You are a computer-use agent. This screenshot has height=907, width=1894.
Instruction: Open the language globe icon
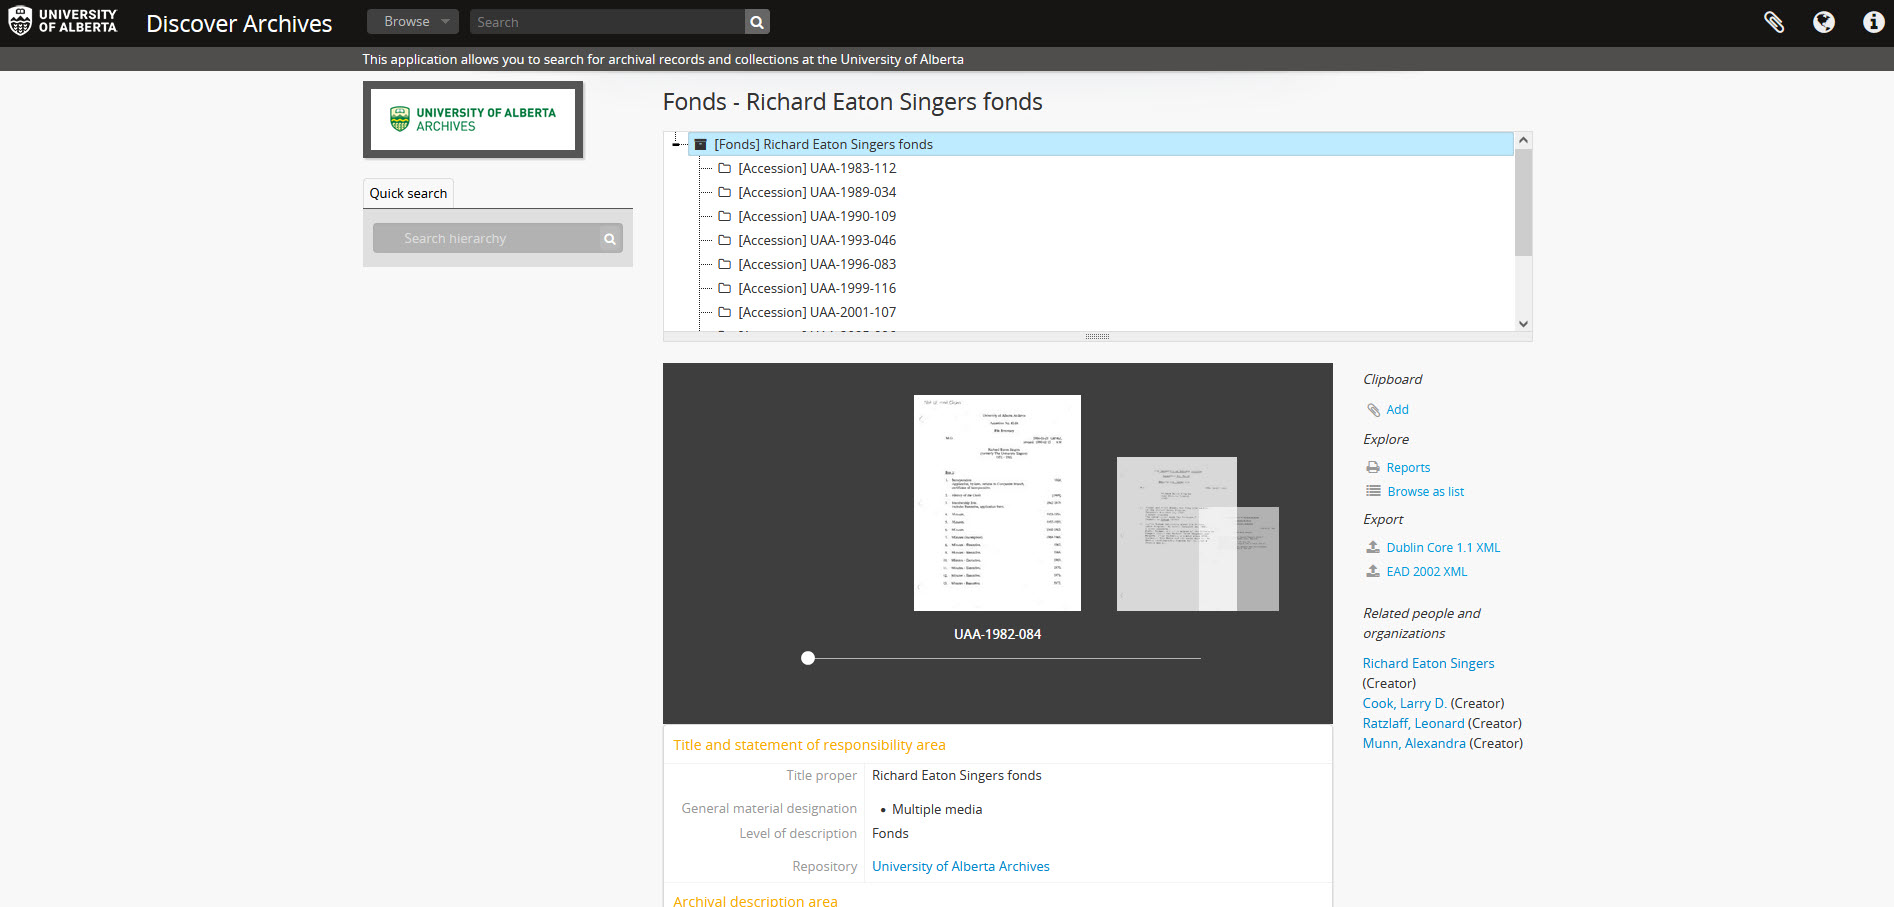1823,22
